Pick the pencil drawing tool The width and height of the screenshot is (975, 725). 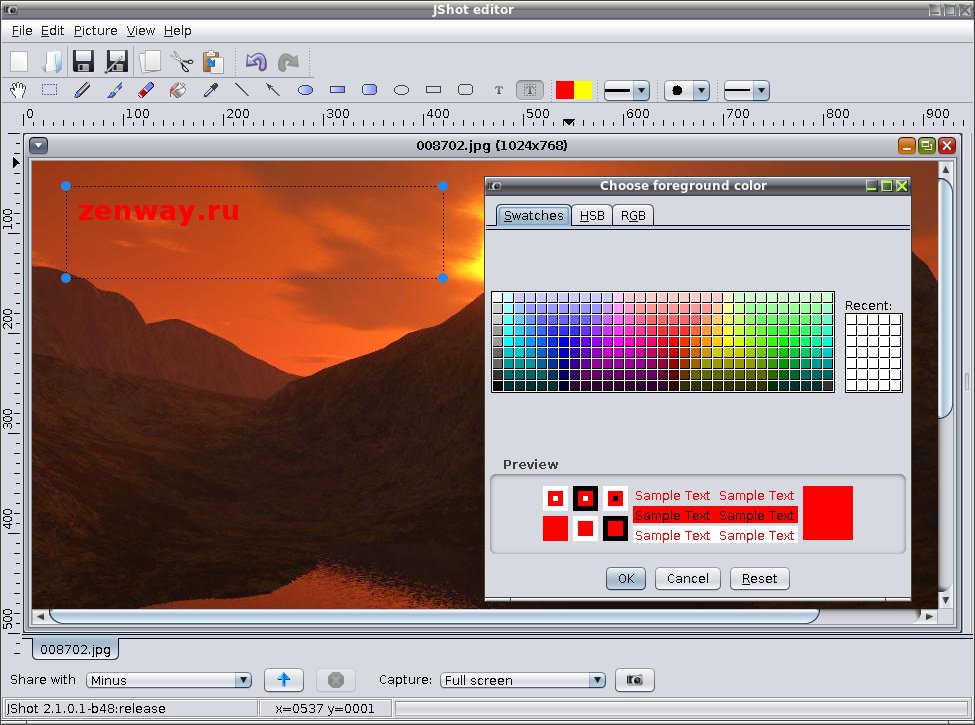[x=82, y=90]
